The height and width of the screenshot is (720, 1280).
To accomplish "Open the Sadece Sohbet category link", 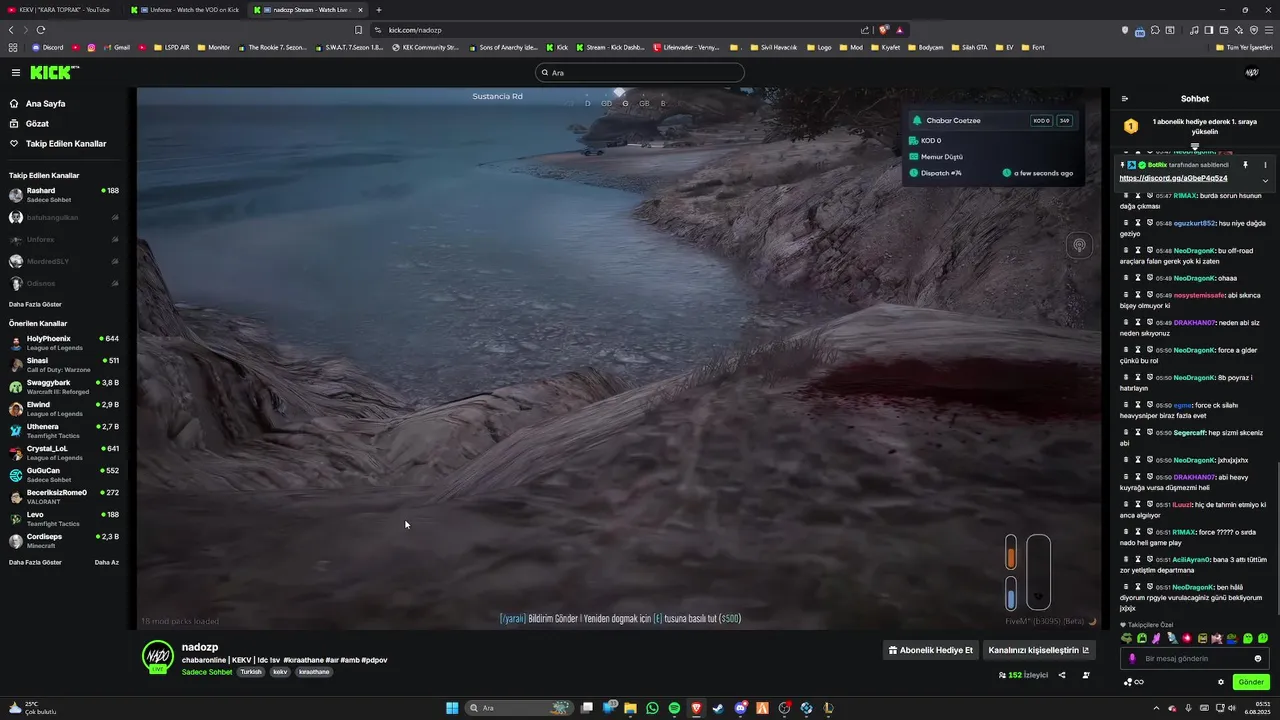I will coord(207,672).
